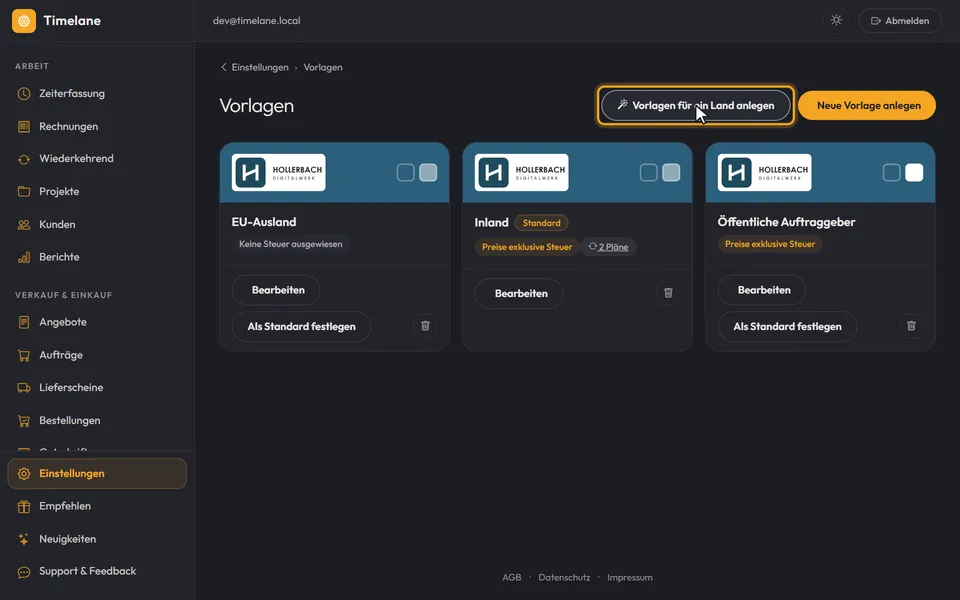Image resolution: width=960 pixels, height=600 pixels.
Task: Click Vorlagen für ein Land anlegen
Action: pos(696,105)
